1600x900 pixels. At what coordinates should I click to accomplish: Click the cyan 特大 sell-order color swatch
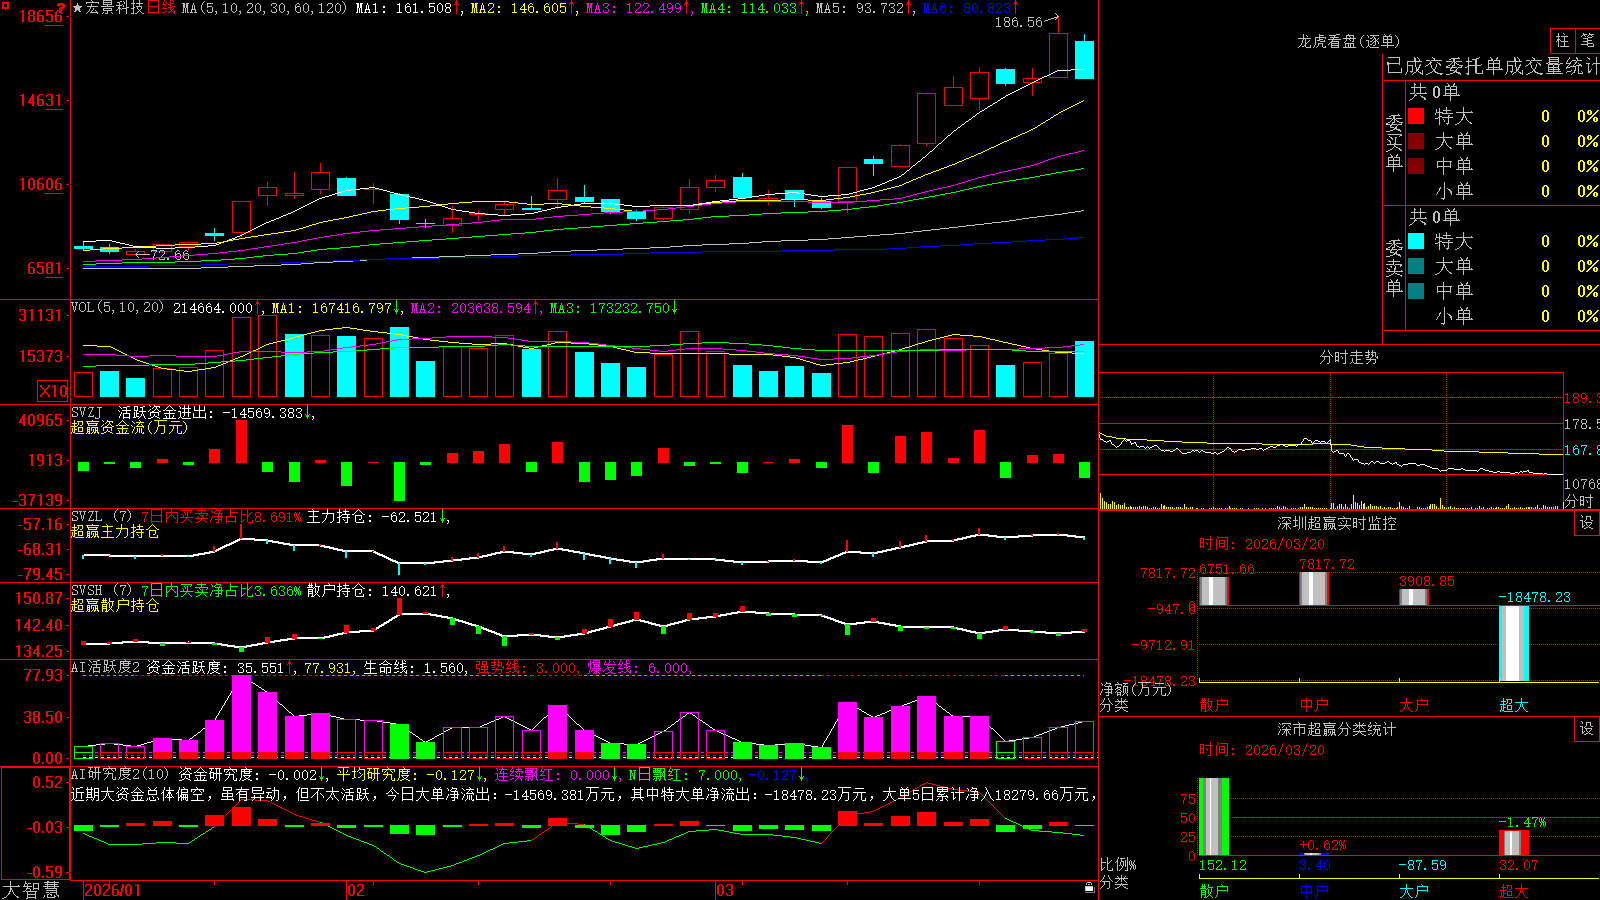tap(1416, 241)
